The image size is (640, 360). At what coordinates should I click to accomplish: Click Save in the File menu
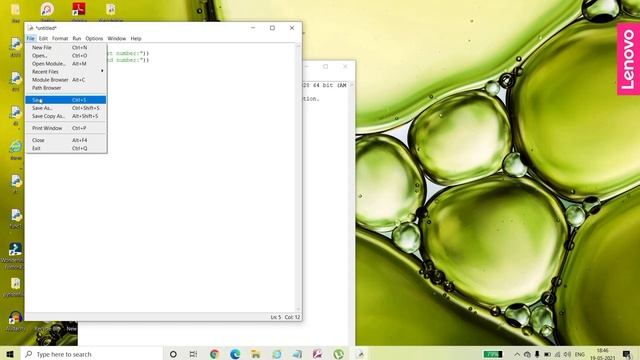66,100
